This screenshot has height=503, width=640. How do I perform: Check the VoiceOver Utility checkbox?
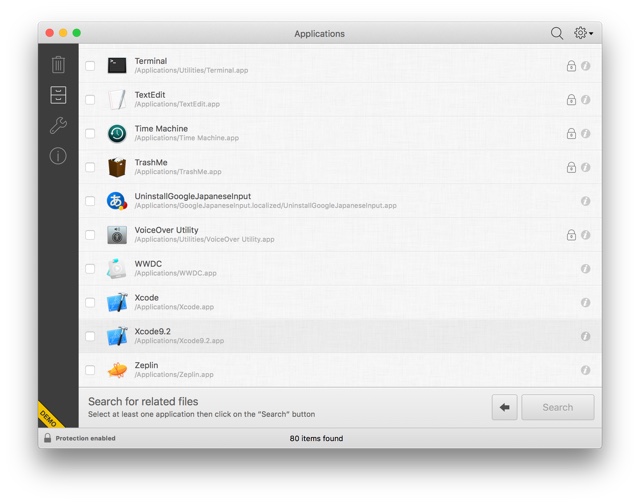click(x=90, y=235)
